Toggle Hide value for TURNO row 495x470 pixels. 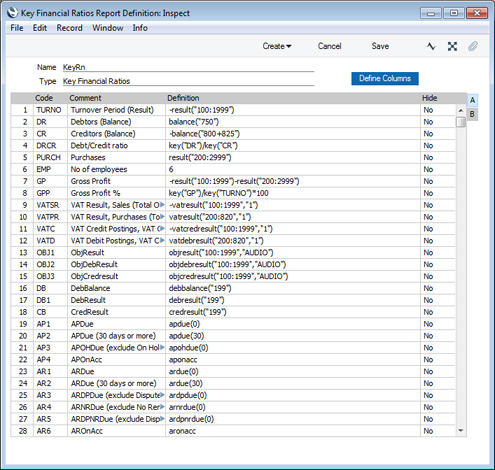pyautogui.click(x=438, y=110)
